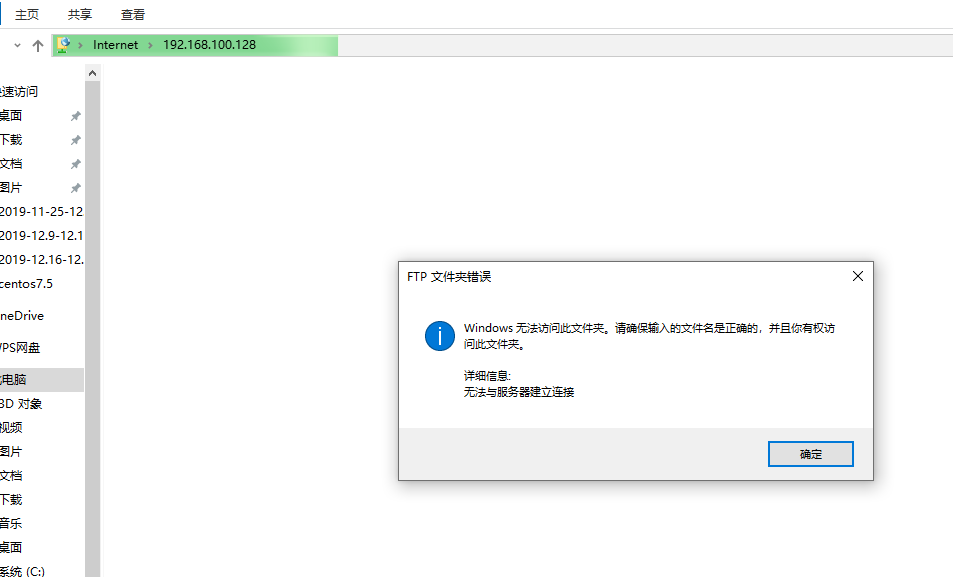Open the 主页 ribbon tab

27,15
